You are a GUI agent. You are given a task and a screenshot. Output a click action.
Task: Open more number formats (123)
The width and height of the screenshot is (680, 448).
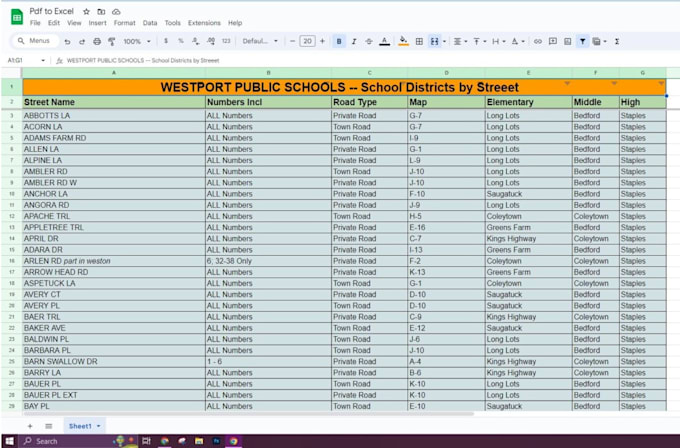tap(226, 41)
